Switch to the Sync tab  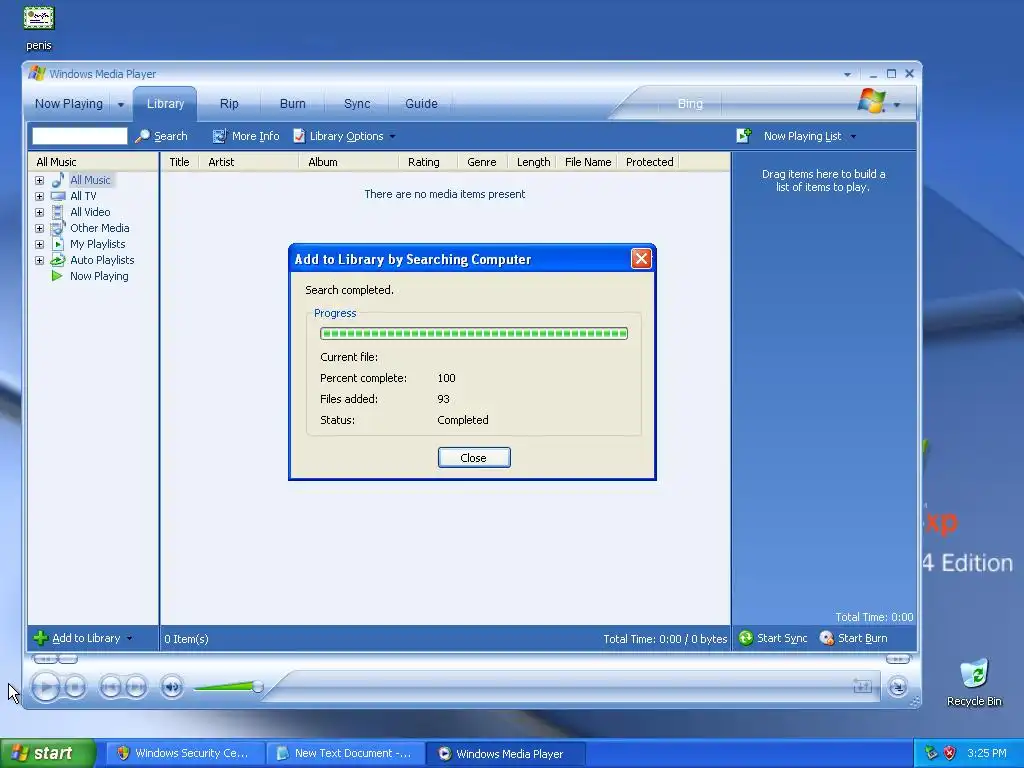point(357,104)
